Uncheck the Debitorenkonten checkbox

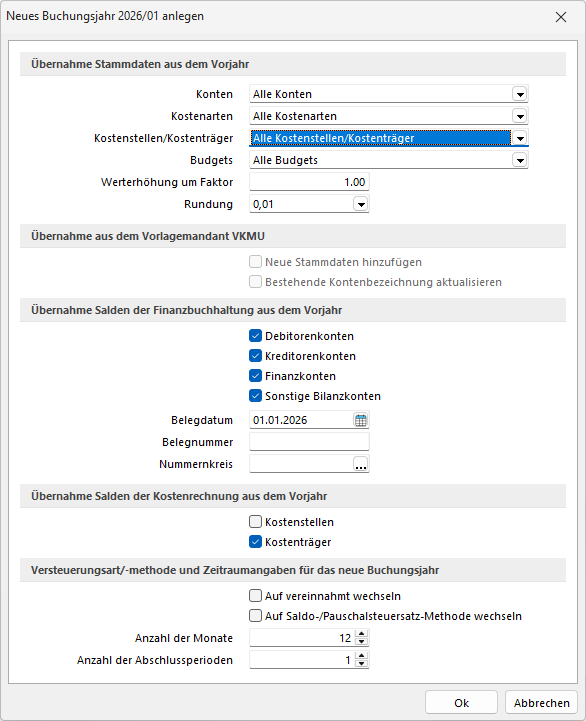click(255, 336)
